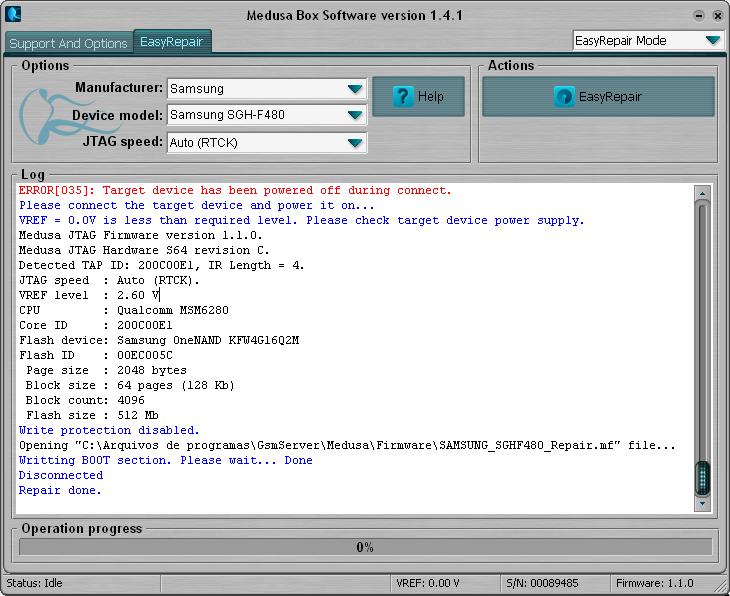730x596 pixels.
Task: Minimize the Medusa Box window
Action: click(x=698, y=15)
